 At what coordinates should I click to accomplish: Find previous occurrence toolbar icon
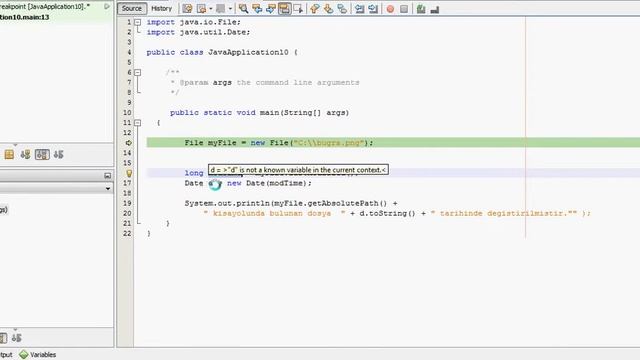point(257,9)
